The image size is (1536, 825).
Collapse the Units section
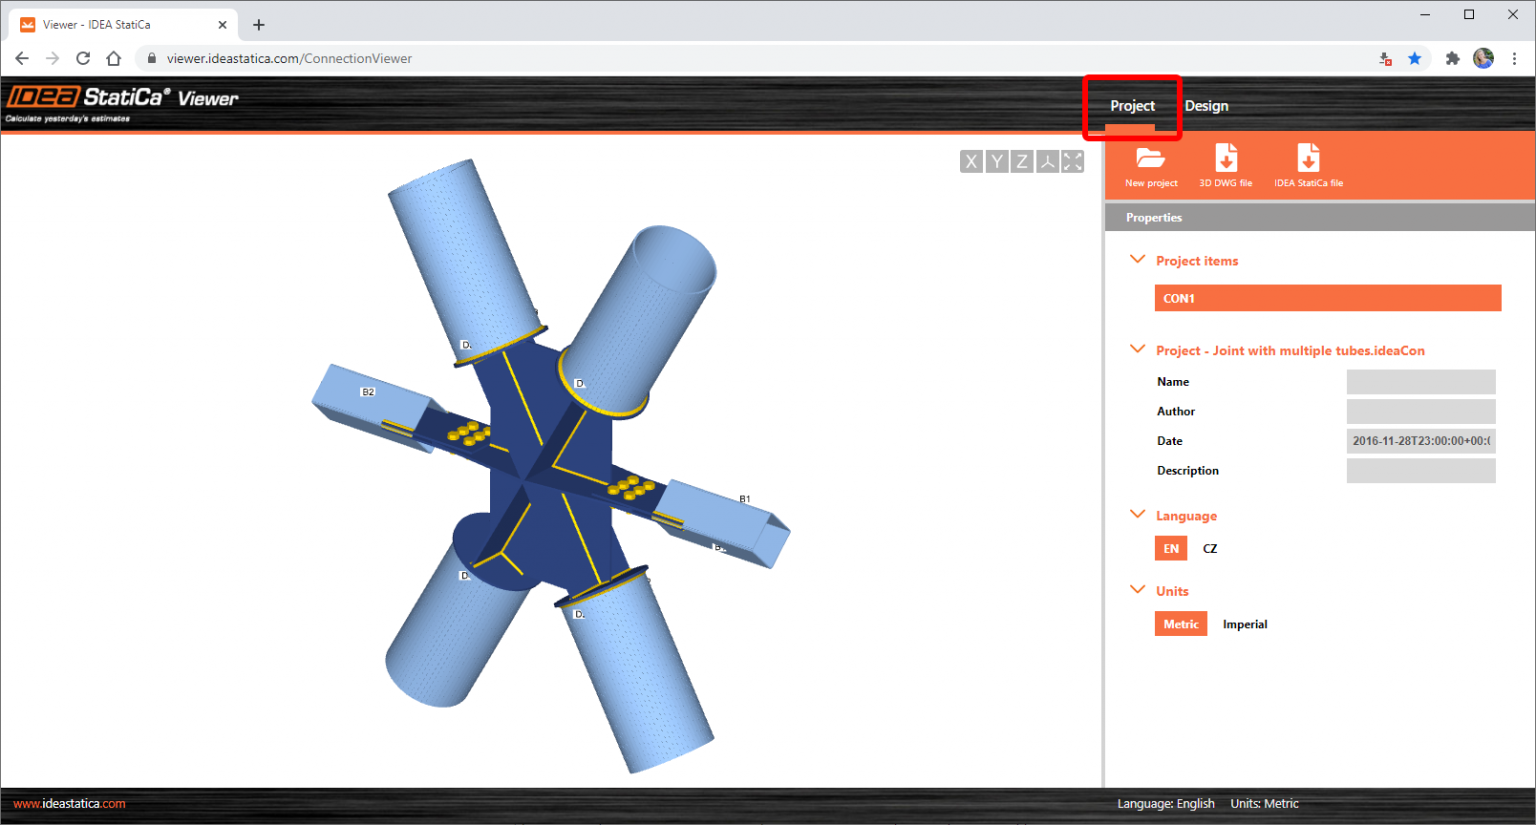click(x=1137, y=589)
